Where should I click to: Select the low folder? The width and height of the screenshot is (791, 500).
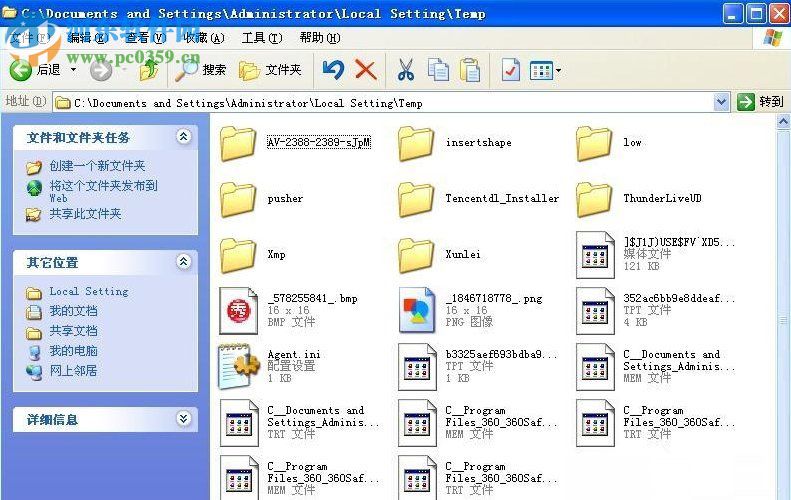coord(608,143)
